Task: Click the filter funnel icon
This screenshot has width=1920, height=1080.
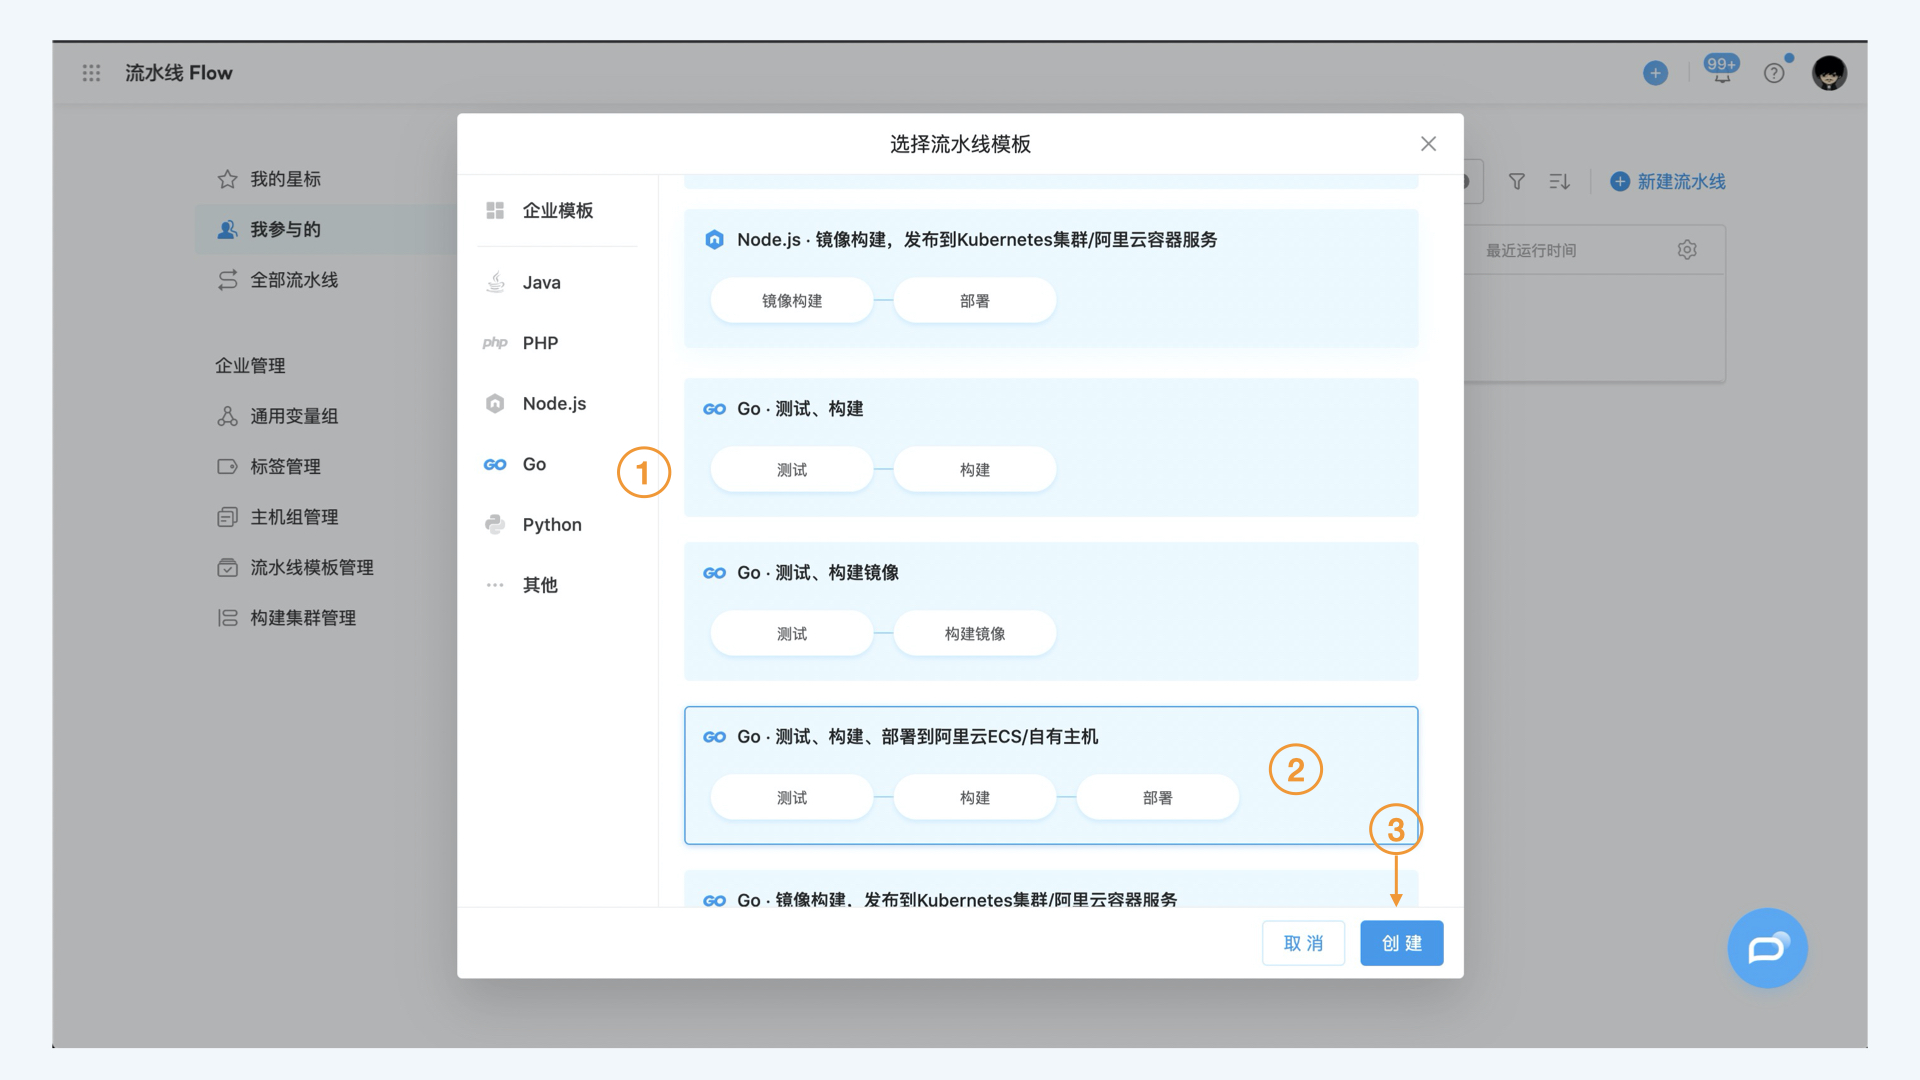Action: 1516,181
